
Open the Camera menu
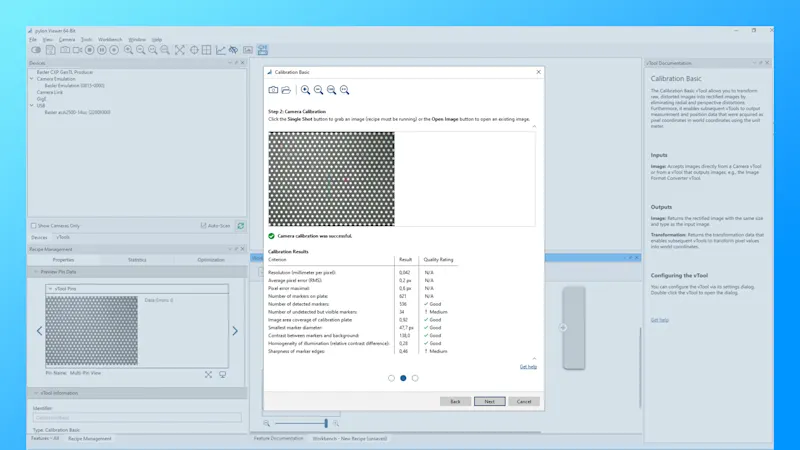tap(67, 39)
